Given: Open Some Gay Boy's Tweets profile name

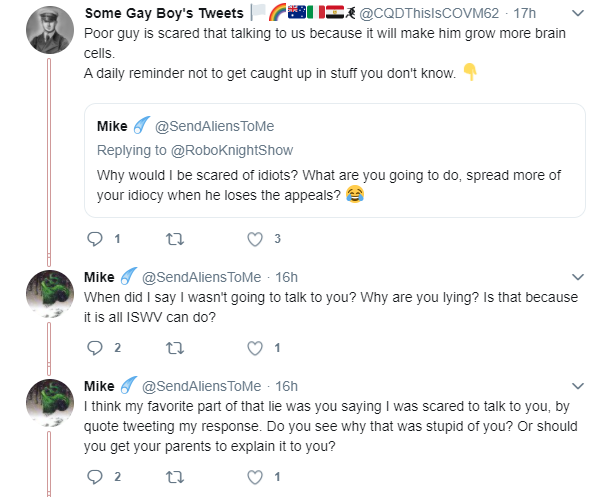Looking at the screenshot, I should click(x=164, y=13).
